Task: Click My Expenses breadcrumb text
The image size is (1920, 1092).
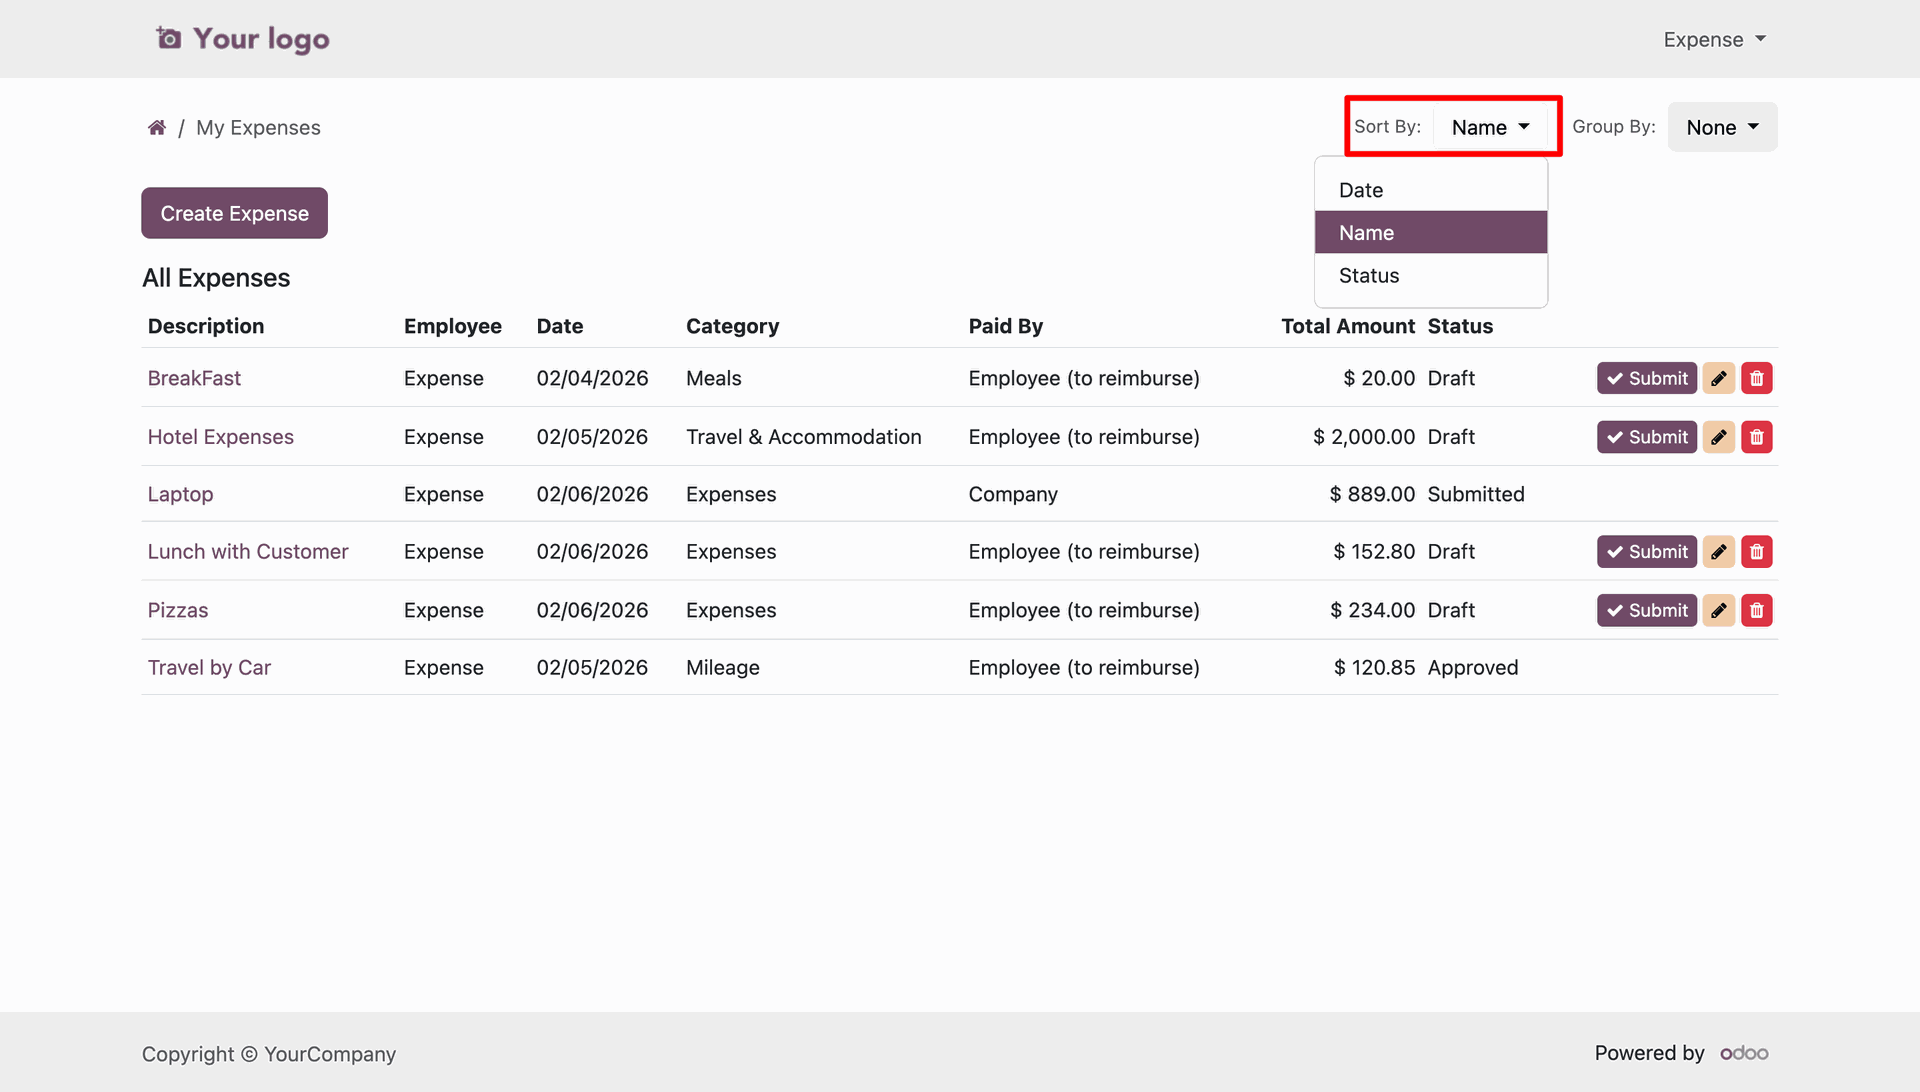Action: click(x=258, y=128)
